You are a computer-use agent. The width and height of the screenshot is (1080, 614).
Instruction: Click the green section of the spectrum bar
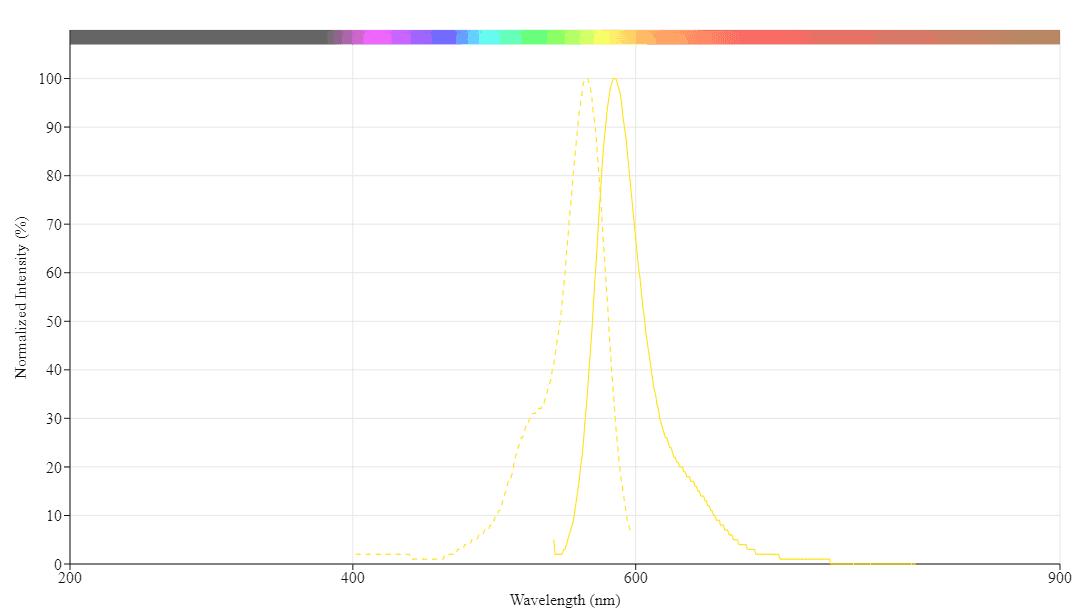534,37
